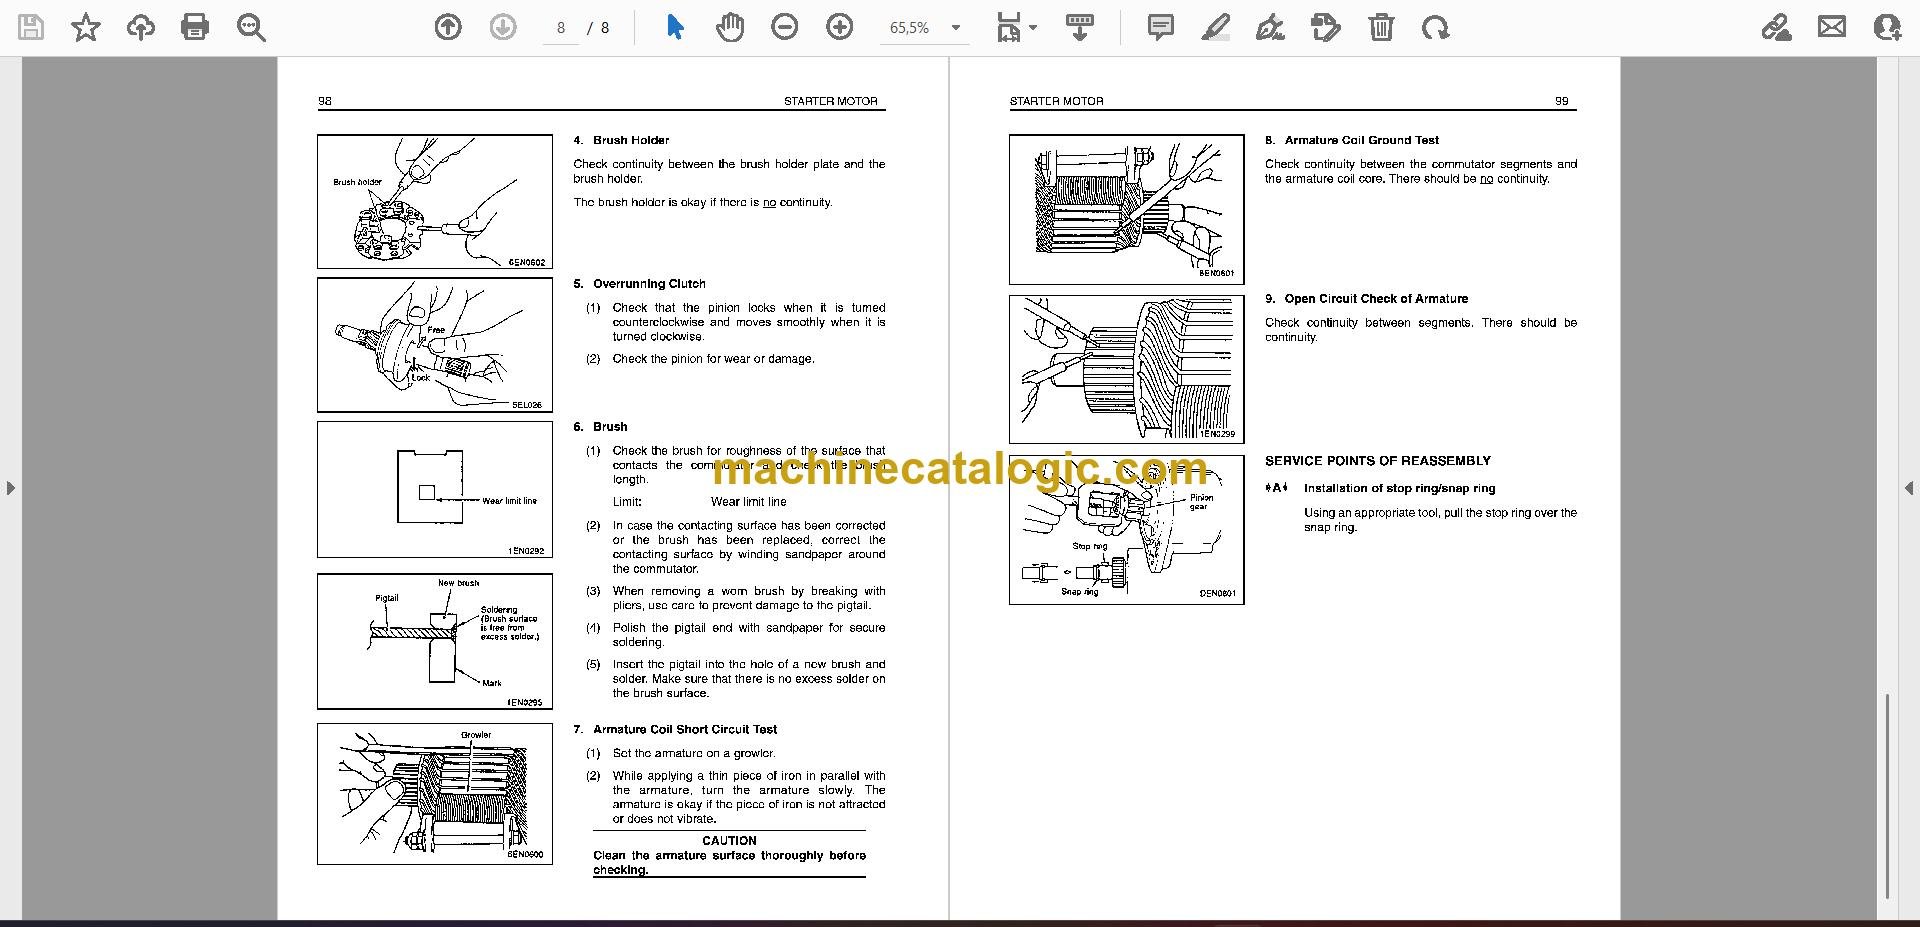This screenshot has height=927, width=1920.
Task: Upload the file to the cloud
Action: coord(141,28)
